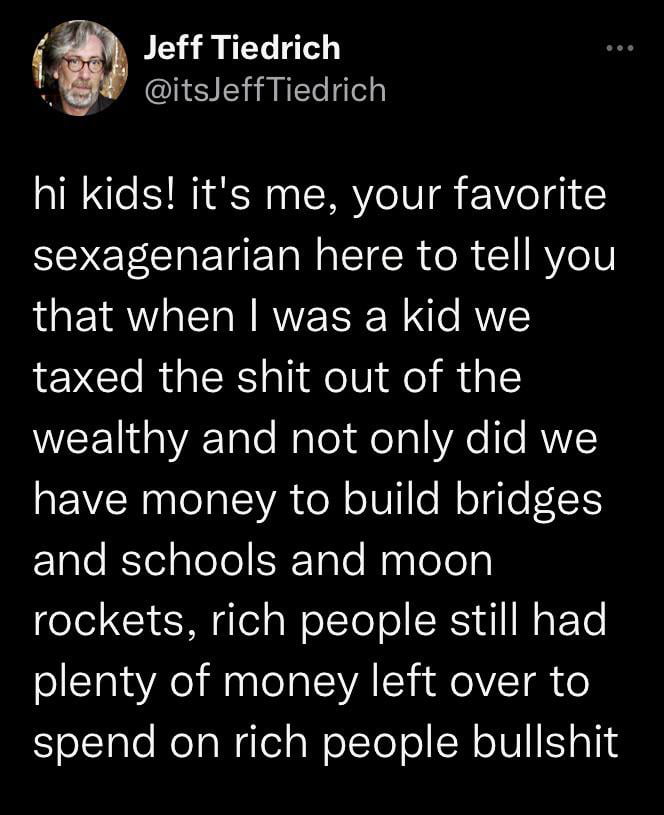Click the word "bridges" in the tweet
This screenshot has height=815, width=664.
tap(529, 501)
